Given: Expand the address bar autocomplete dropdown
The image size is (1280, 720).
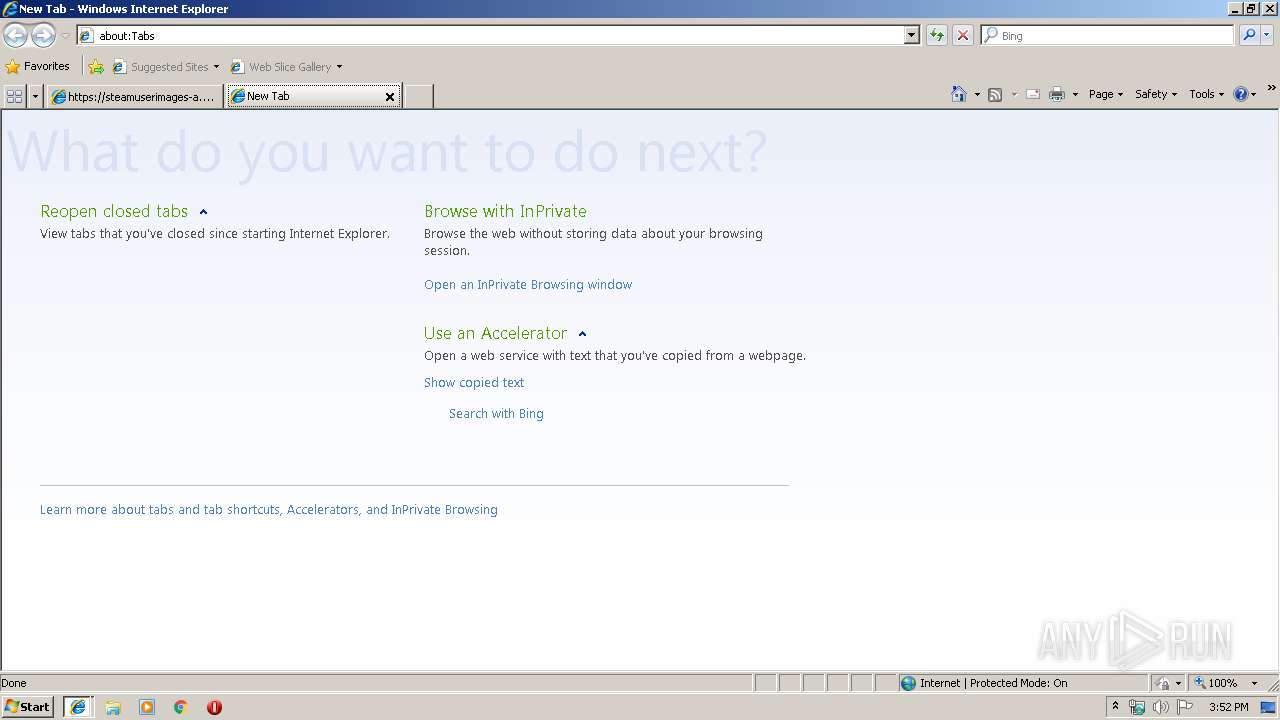Looking at the screenshot, I should [x=911, y=35].
